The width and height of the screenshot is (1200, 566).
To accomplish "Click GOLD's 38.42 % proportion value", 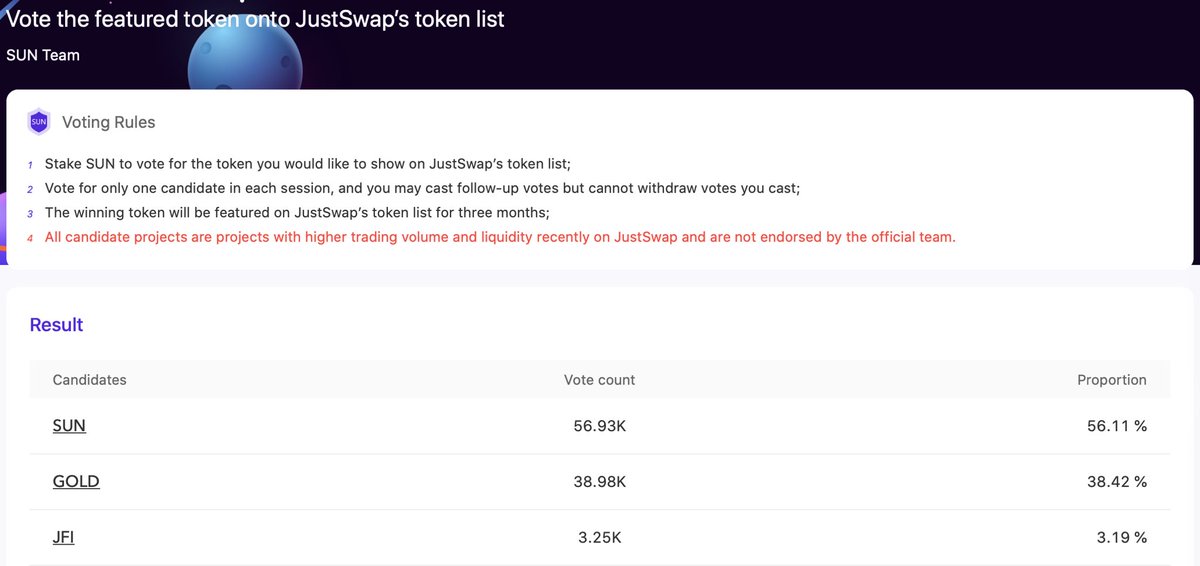I will [1118, 482].
